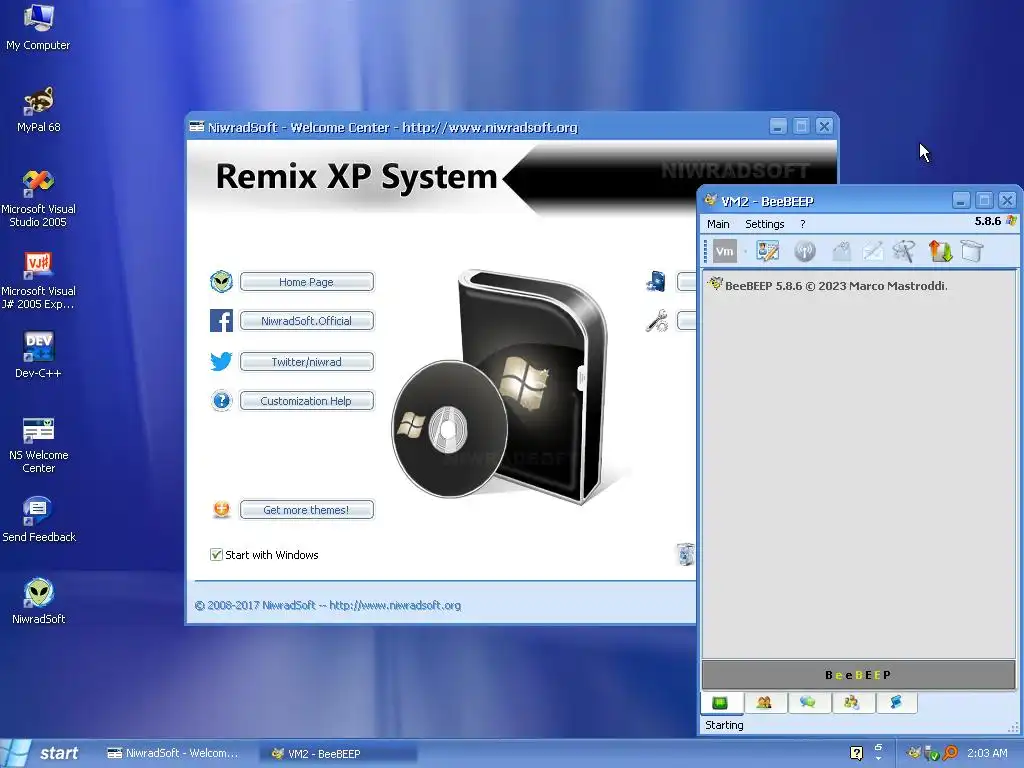Click the orange plus icon beside Get more themes

(221, 509)
